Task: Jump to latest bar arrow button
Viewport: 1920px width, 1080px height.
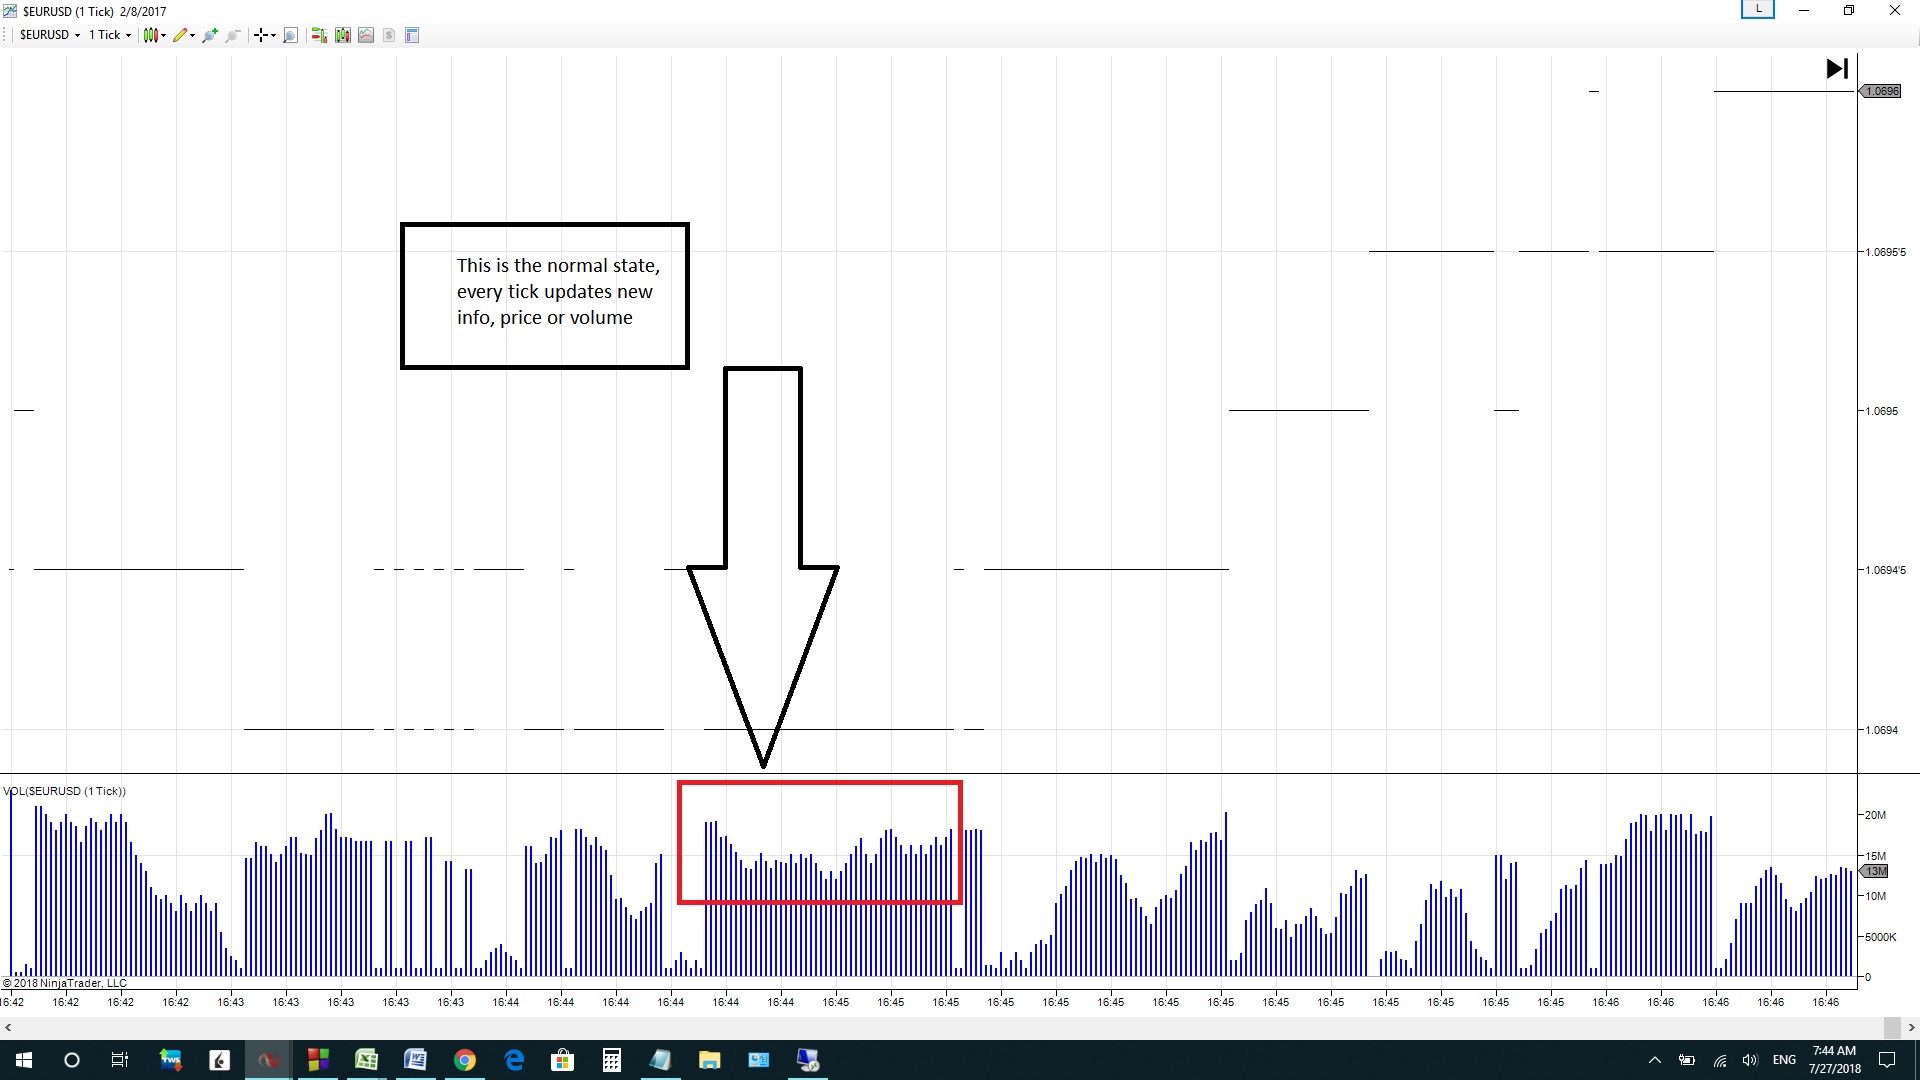Action: (x=1837, y=69)
